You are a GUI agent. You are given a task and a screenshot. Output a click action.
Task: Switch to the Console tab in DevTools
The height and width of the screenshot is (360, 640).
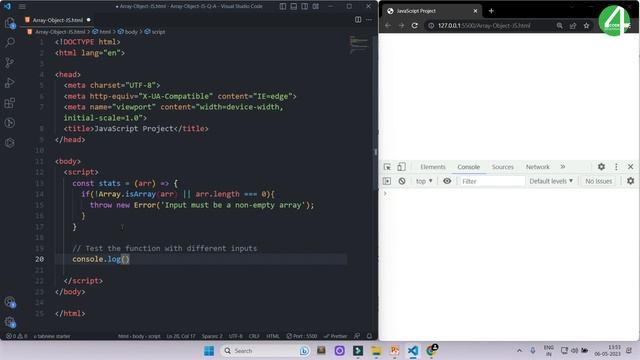[468, 167]
